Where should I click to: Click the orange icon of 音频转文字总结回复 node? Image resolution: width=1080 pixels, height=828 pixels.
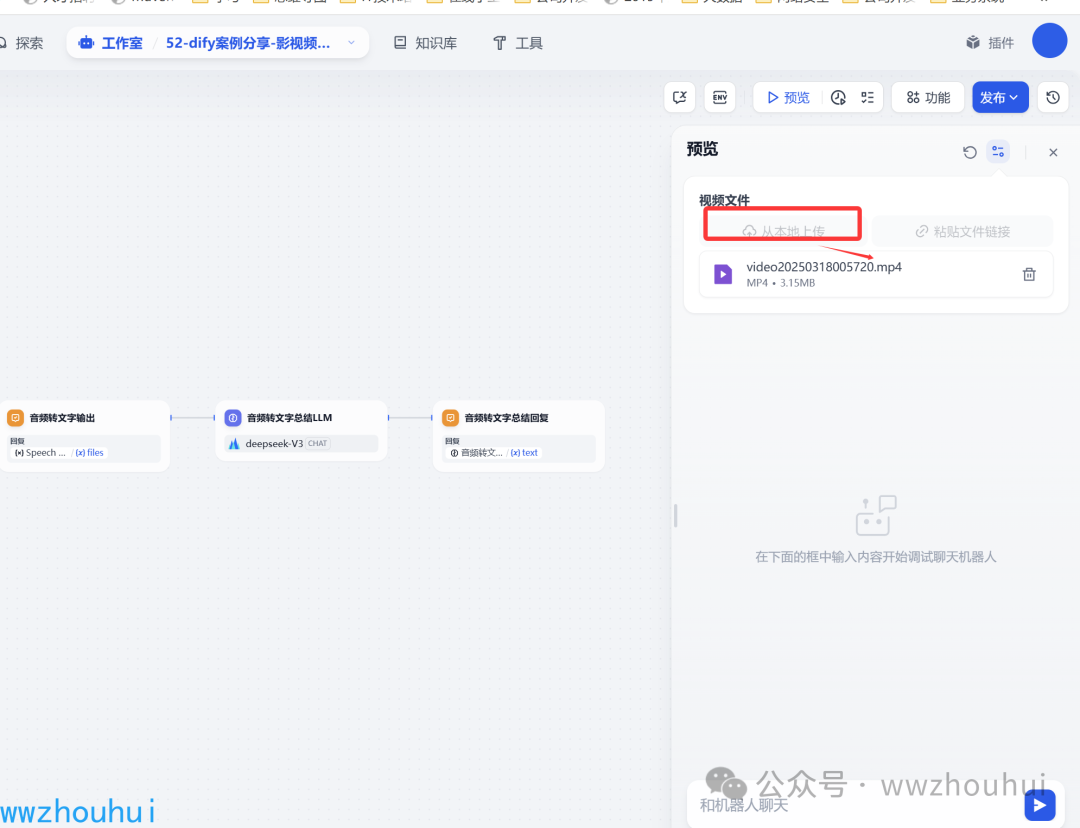pos(450,417)
